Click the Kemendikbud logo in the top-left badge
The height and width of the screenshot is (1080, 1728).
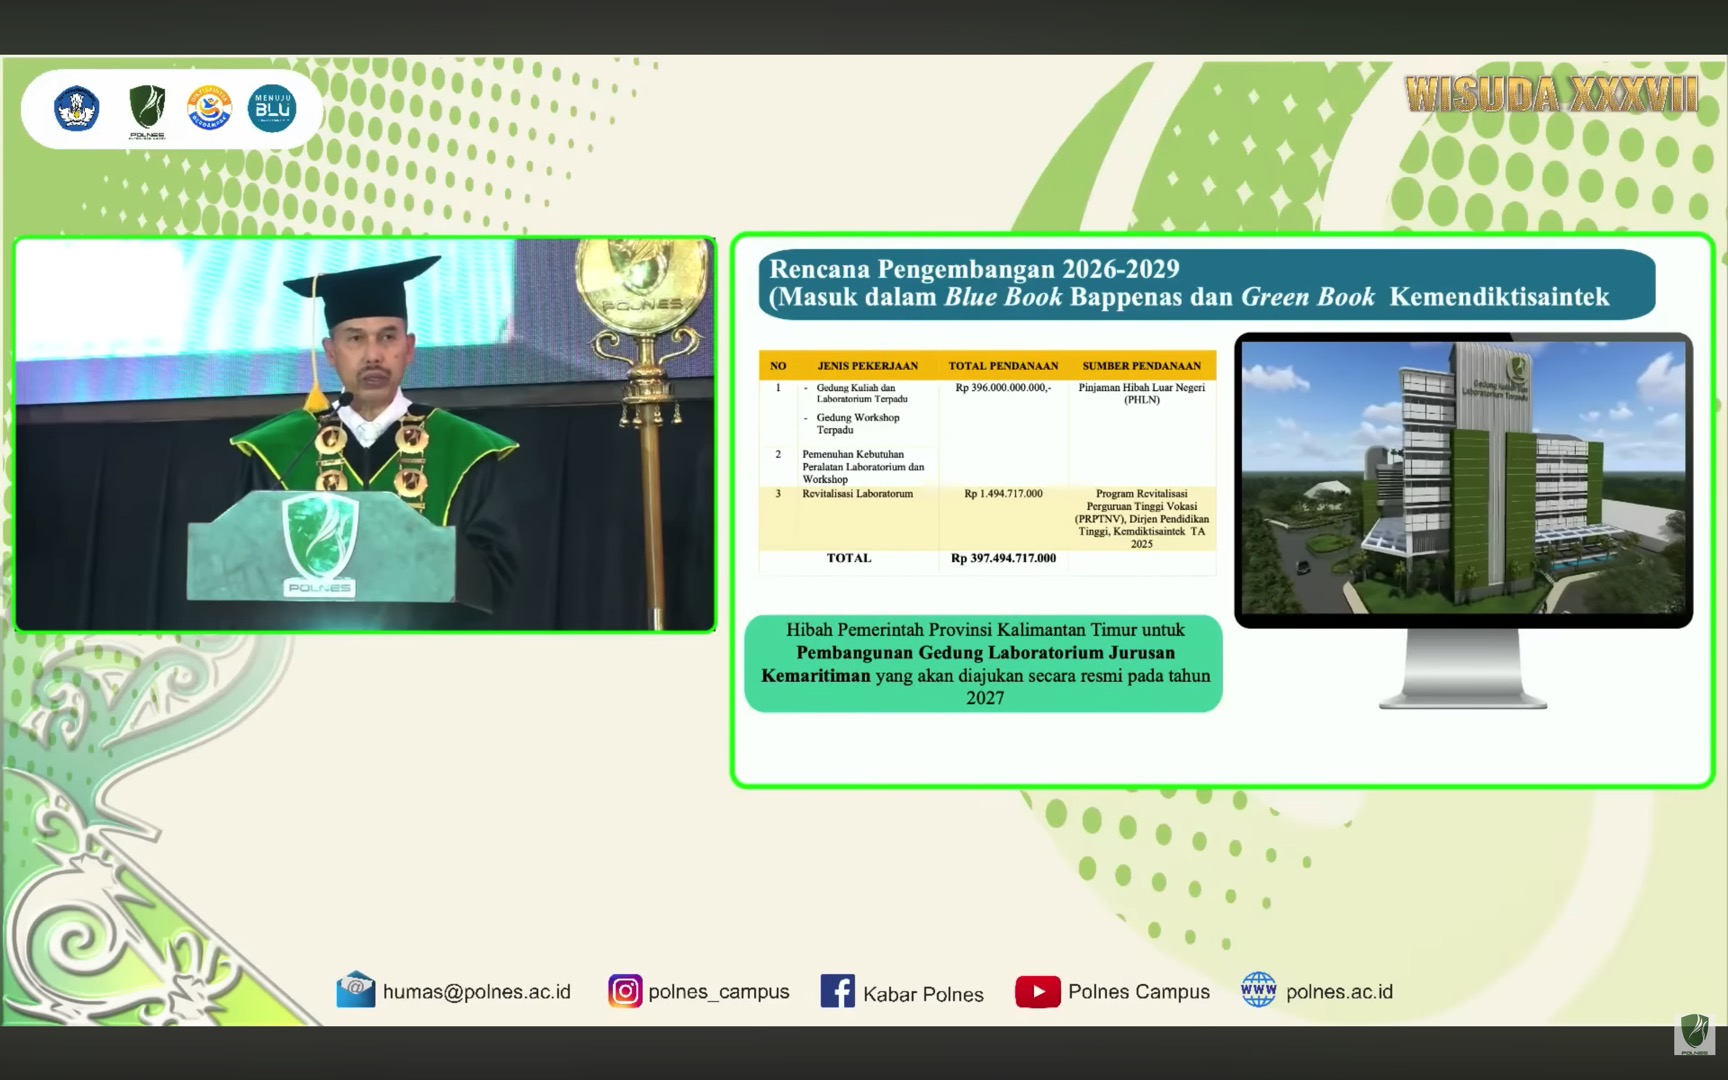[76, 109]
